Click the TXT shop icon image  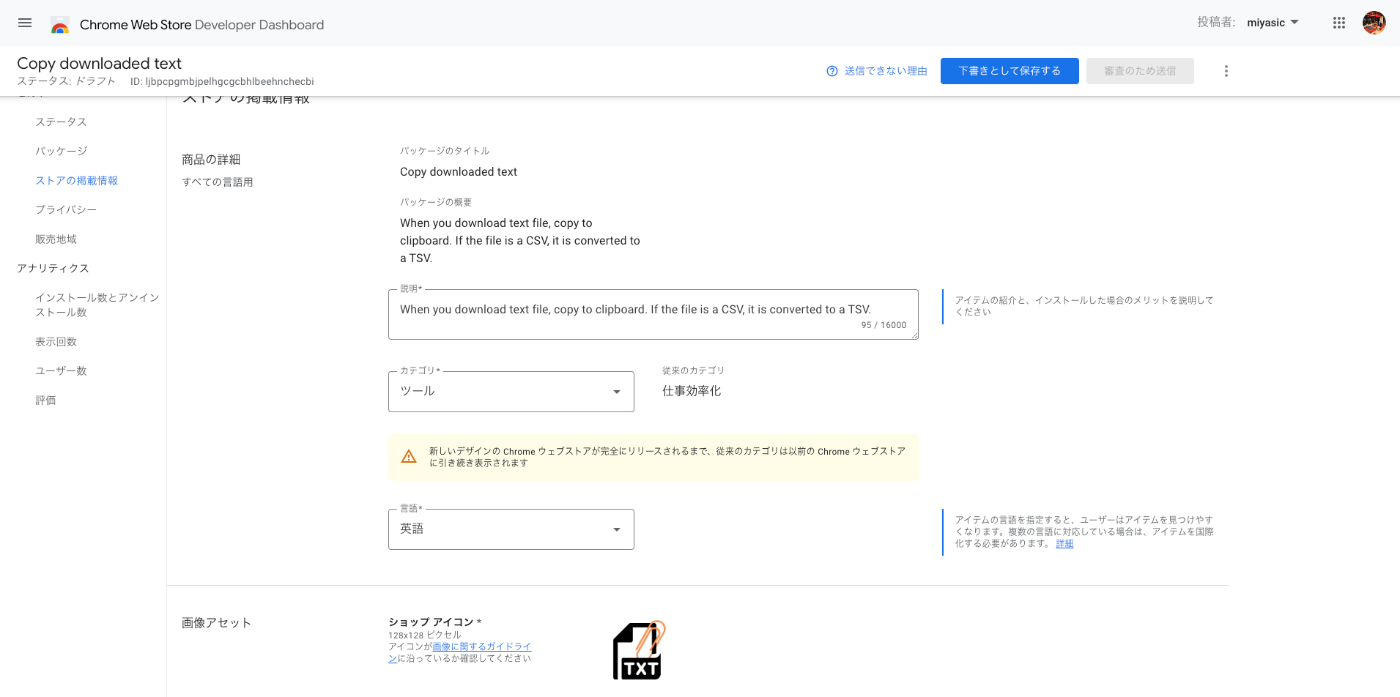pyautogui.click(x=639, y=650)
